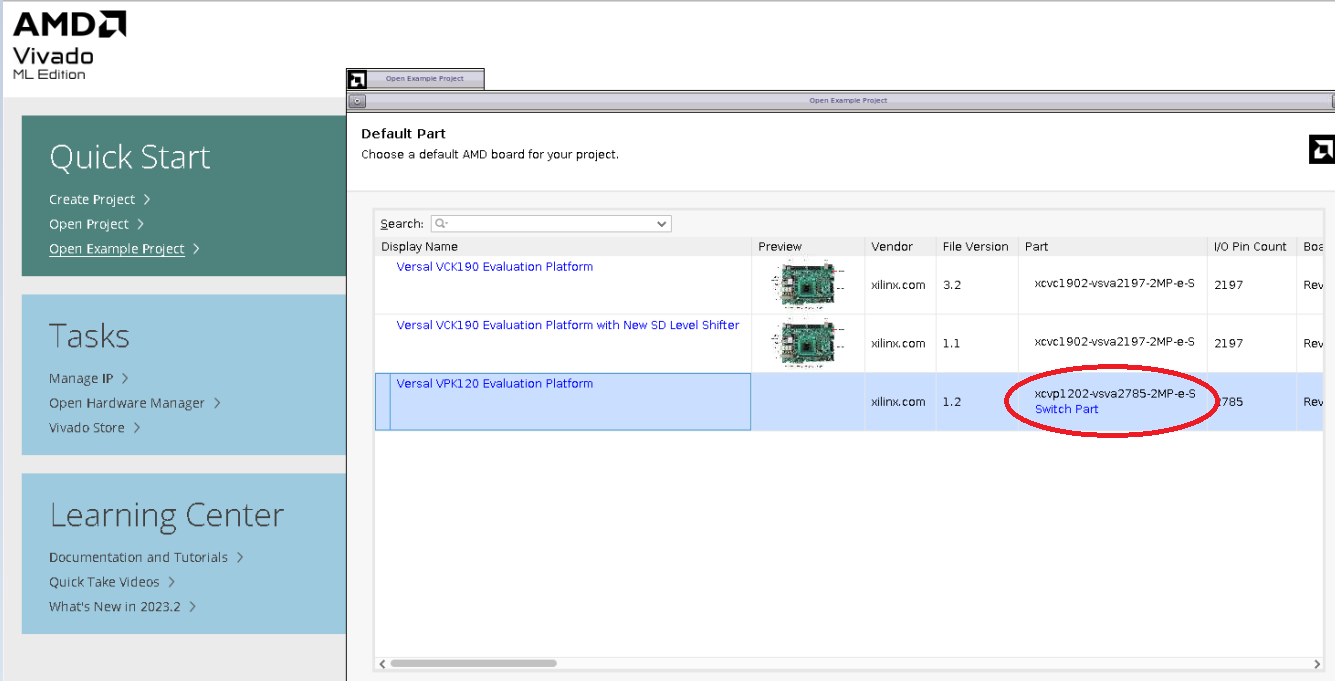
Task: Sort the table by the Part column header
Action: pos(1036,246)
